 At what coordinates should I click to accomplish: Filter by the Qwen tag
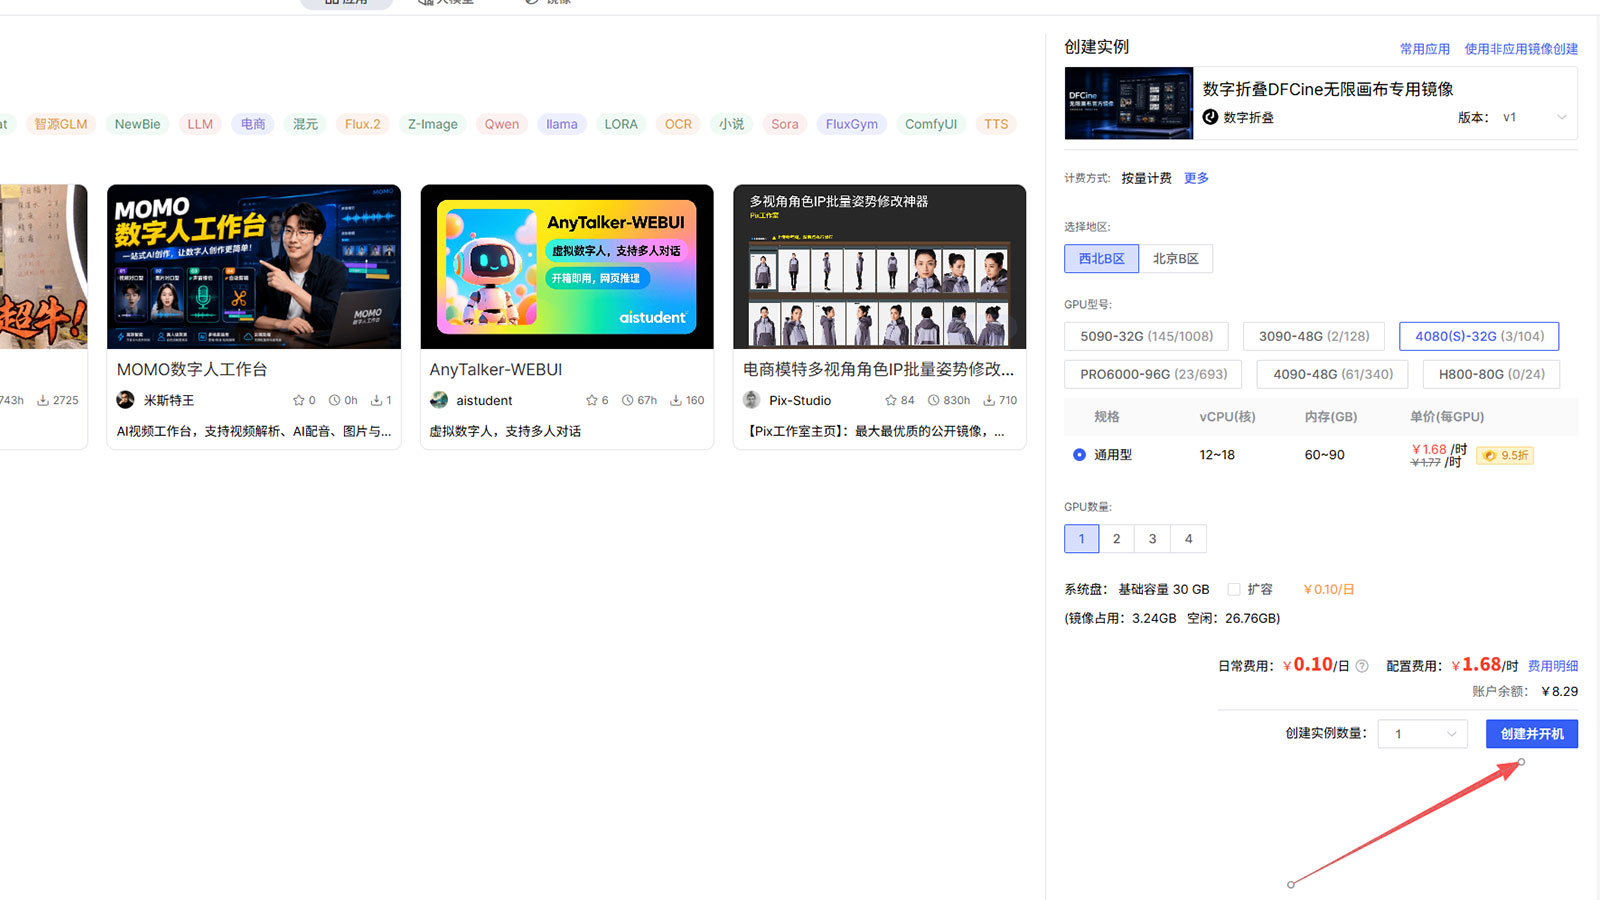[x=502, y=124]
